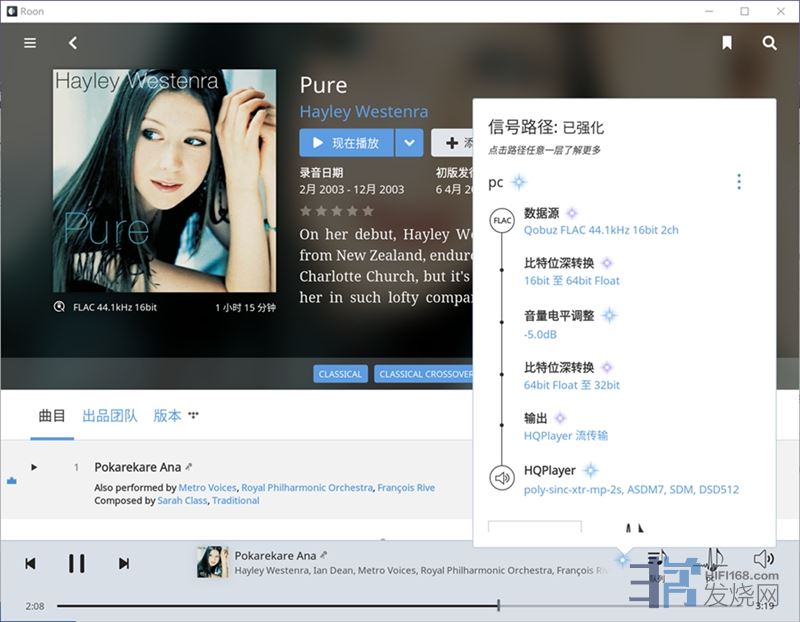
Task: Open search with the magnifier icon
Action: pyautogui.click(x=769, y=43)
